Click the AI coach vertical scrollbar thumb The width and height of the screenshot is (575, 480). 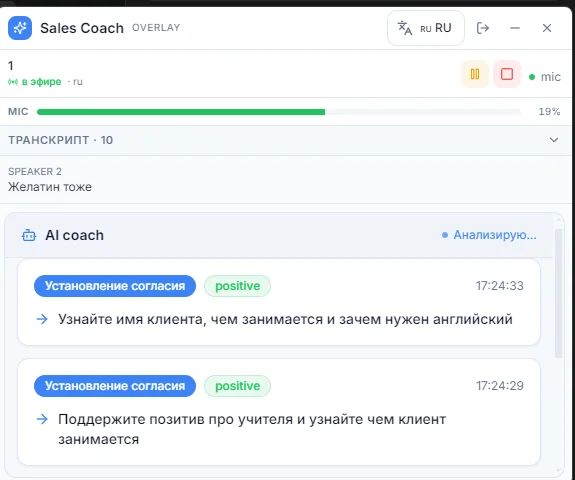click(558, 293)
